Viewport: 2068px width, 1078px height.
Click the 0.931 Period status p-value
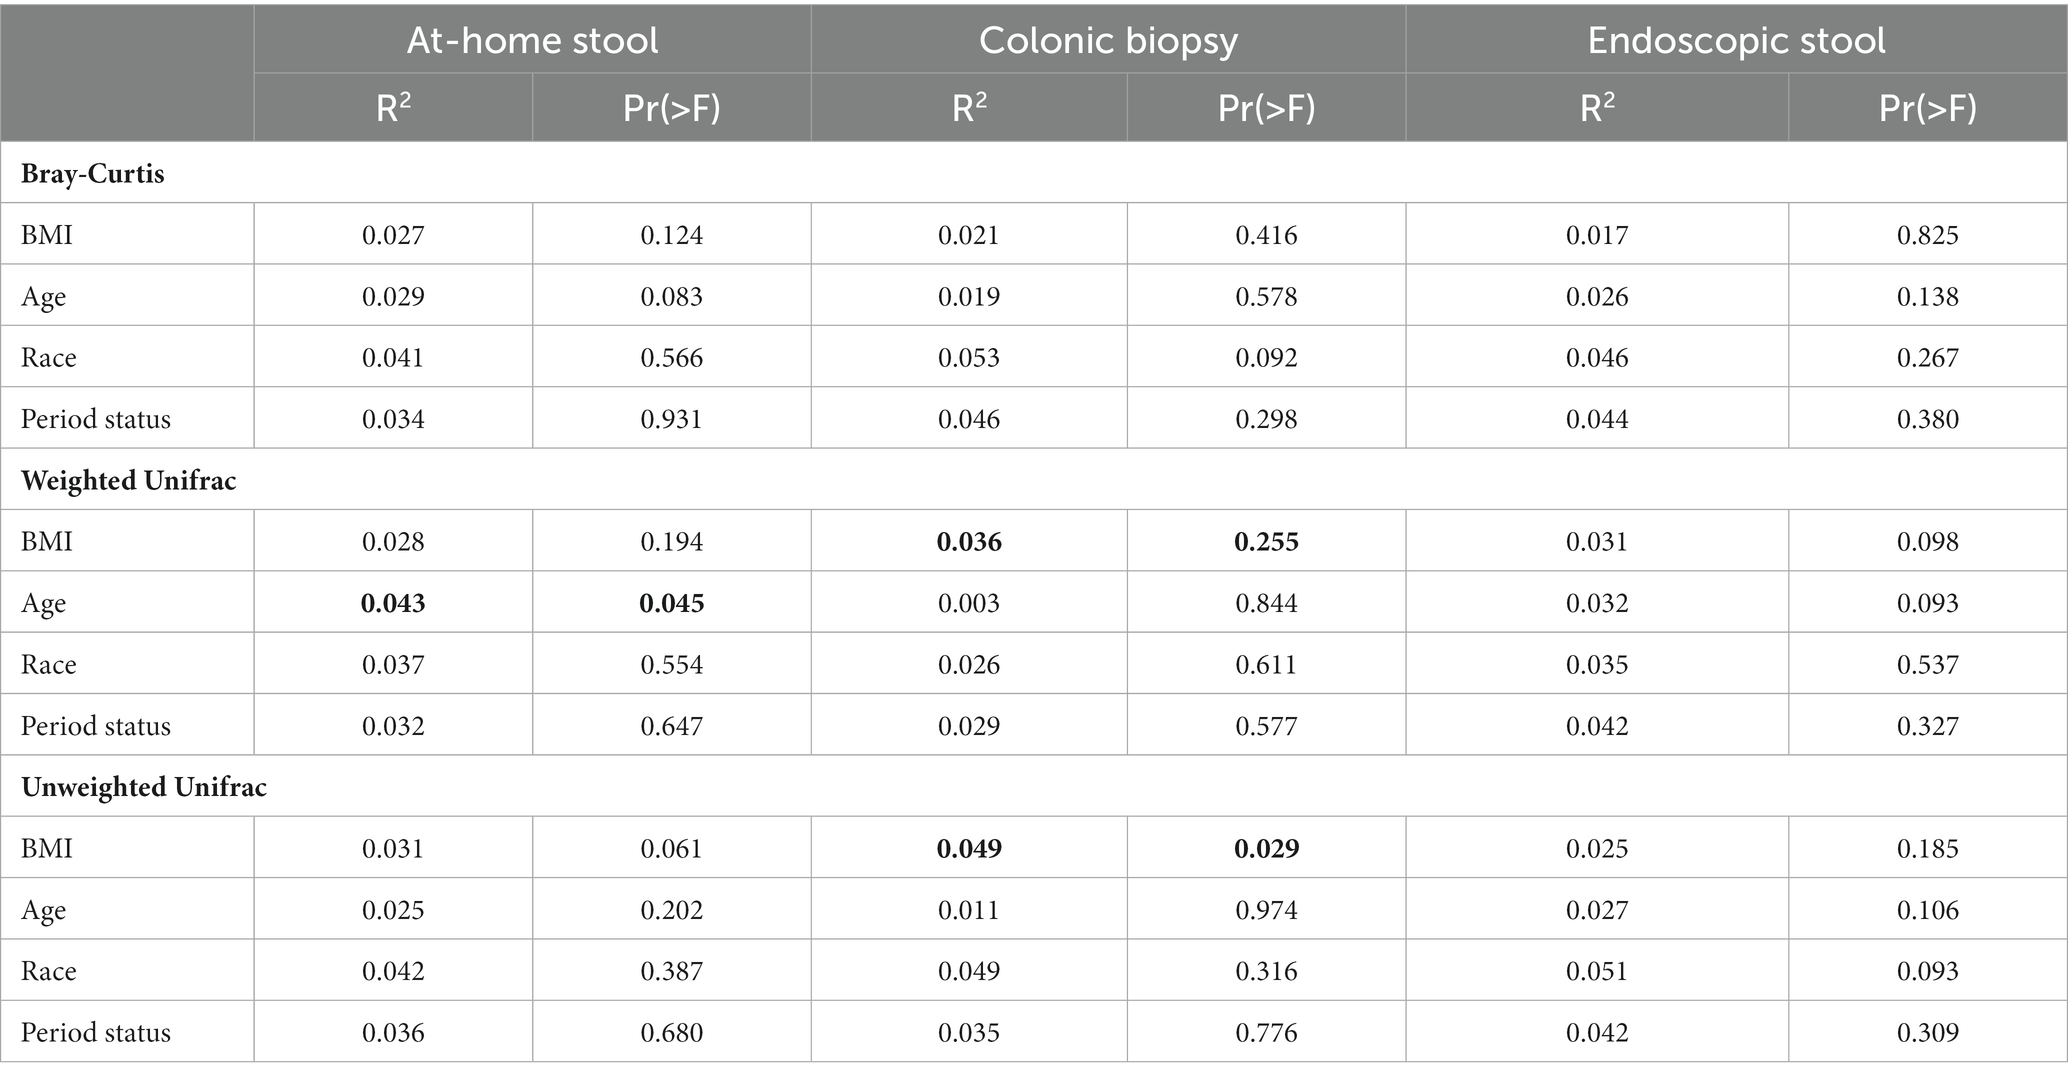pos(672,419)
